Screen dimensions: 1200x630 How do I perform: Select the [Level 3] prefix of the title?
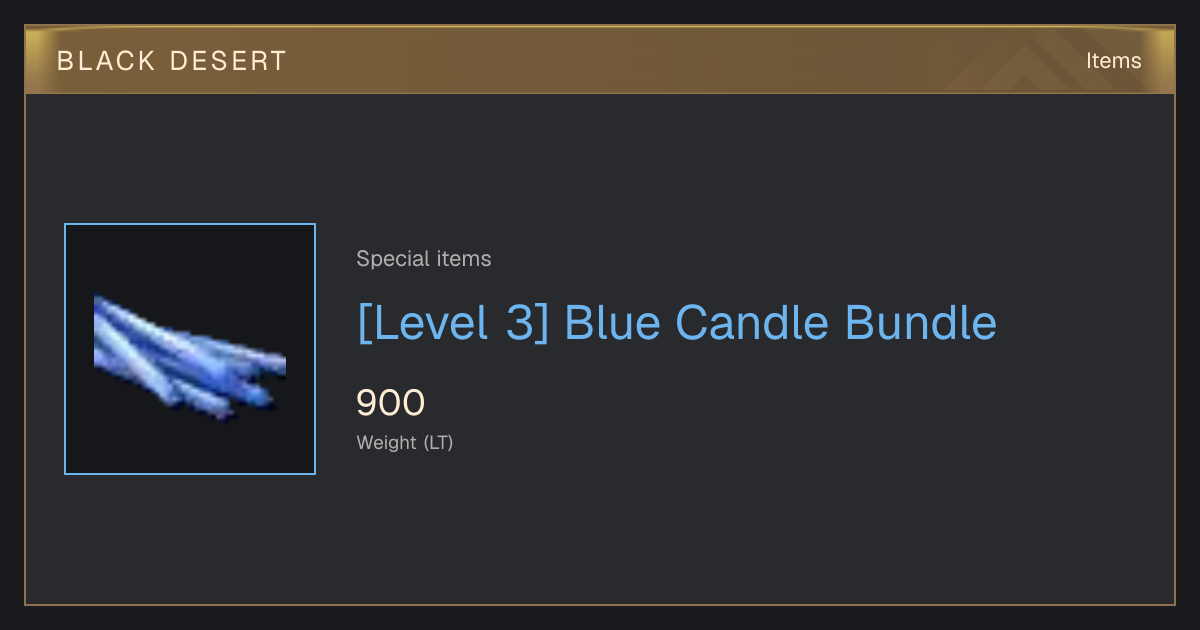point(453,323)
